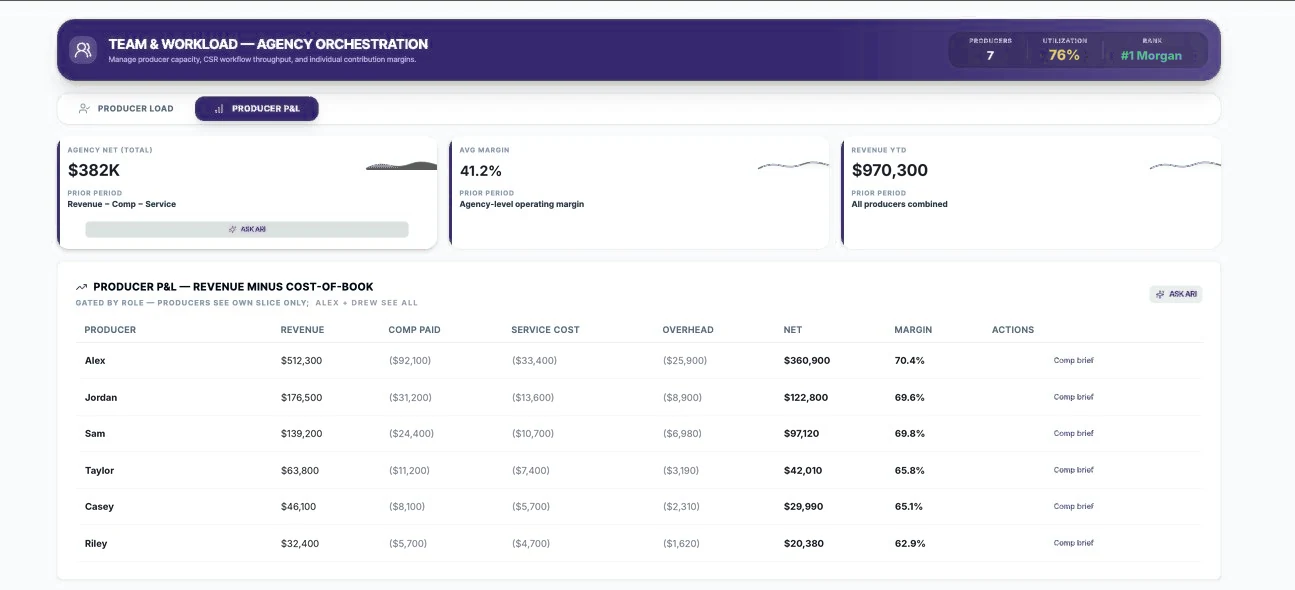Click the team icon in the header banner
Image resolution: width=1295 pixels, height=590 pixels.
coord(83,49)
